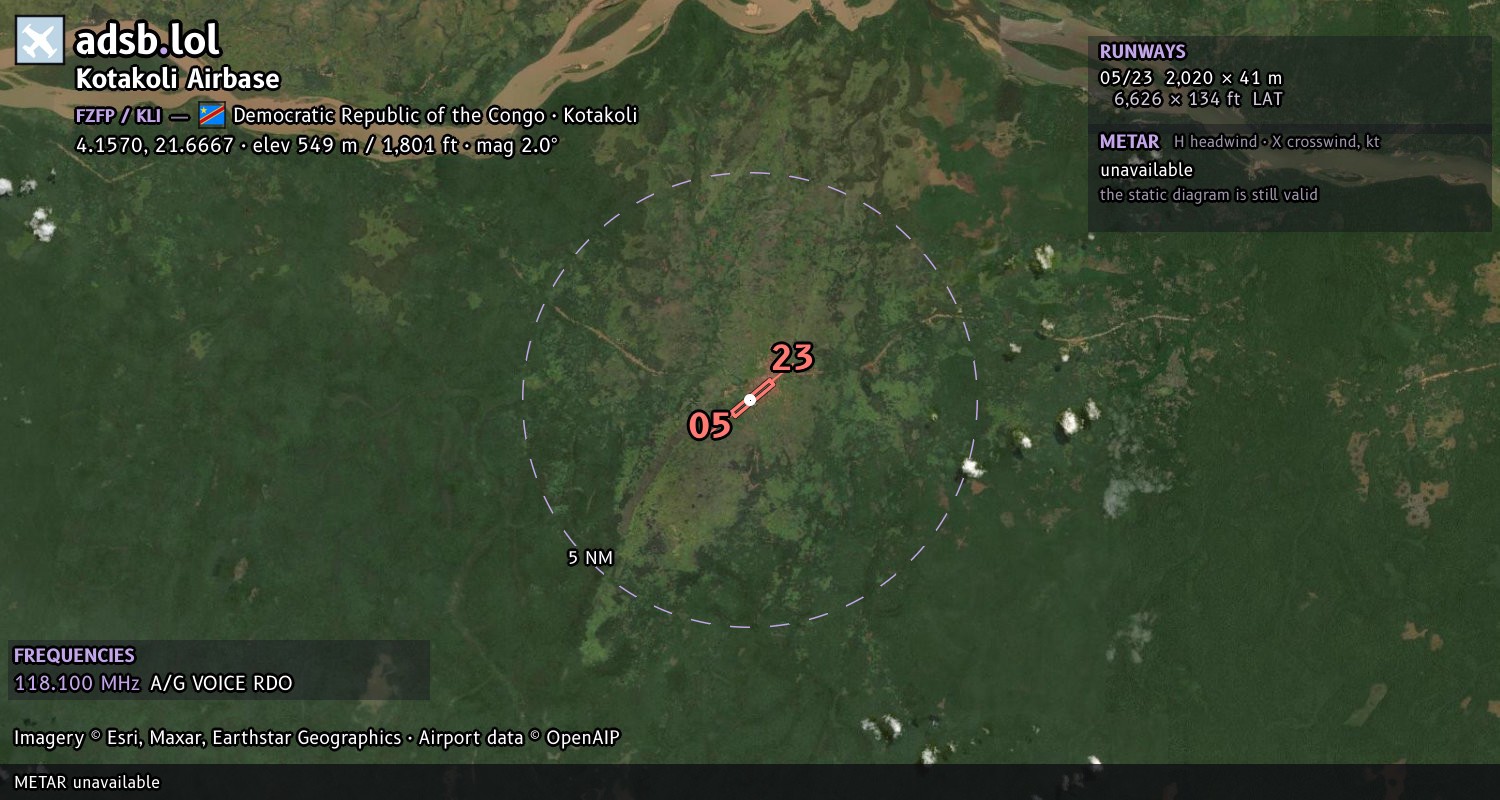Click the headwind and crosswind legend text
The width and height of the screenshot is (1500, 800).
click(1277, 142)
